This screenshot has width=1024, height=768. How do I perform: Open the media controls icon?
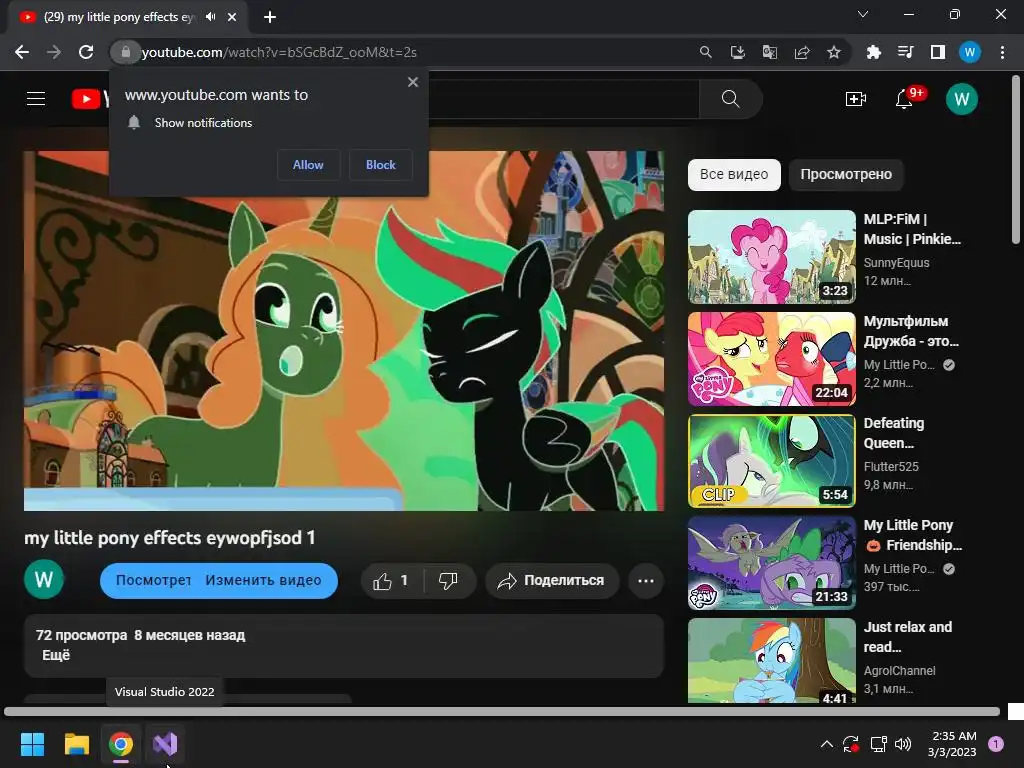tap(906, 52)
